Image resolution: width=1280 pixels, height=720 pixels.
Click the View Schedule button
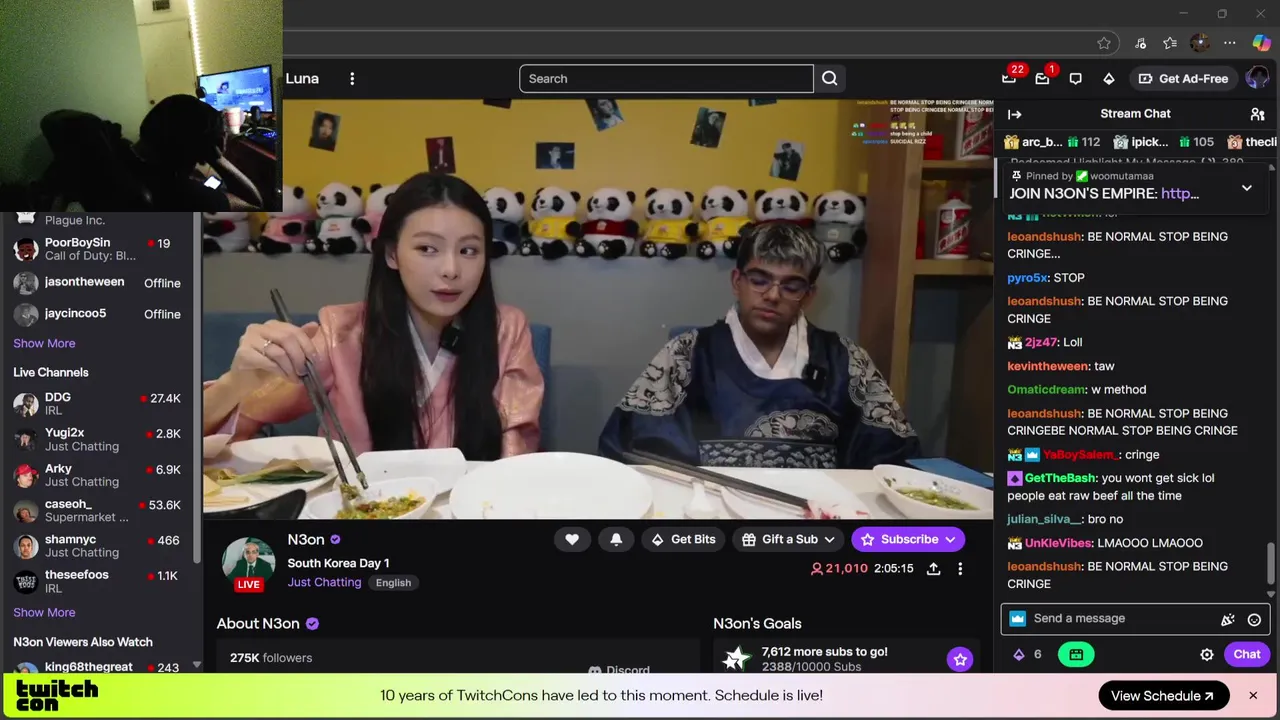coord(1162,696)
